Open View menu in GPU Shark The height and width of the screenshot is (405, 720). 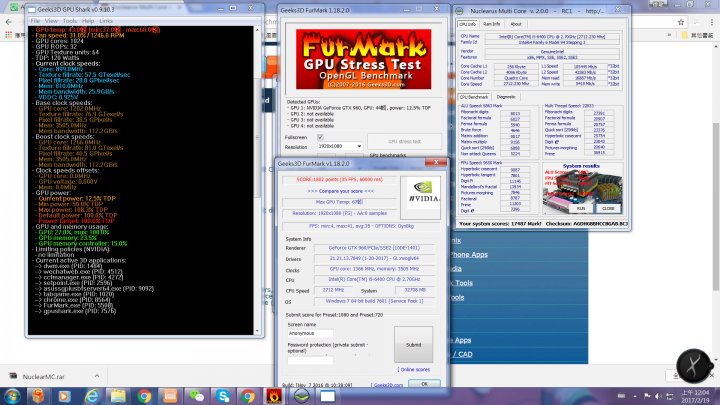point(51,21)
